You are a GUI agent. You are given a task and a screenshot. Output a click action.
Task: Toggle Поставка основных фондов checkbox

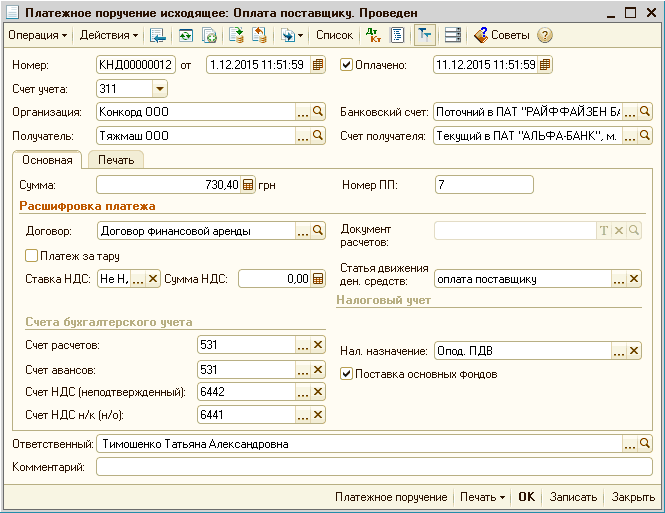pos(347,374)
